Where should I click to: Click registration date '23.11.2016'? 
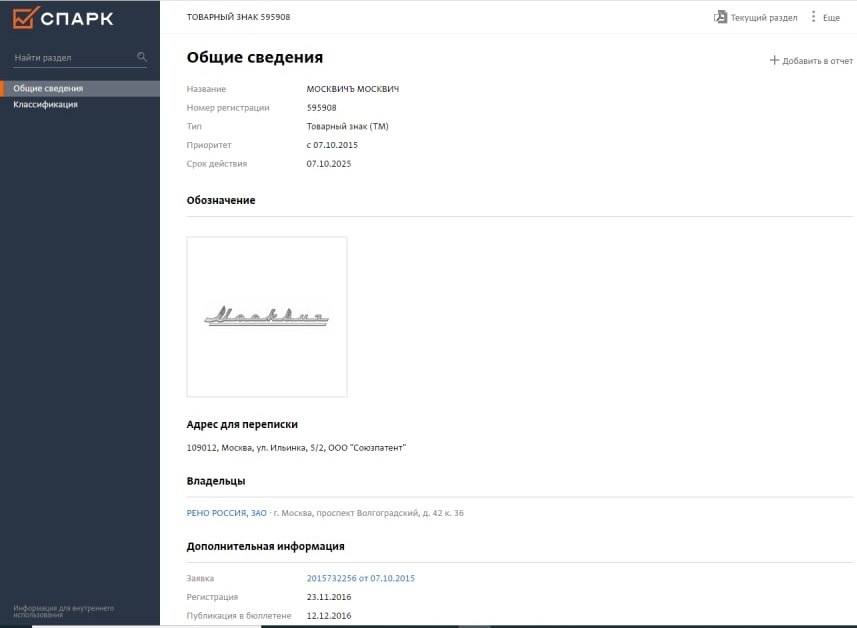pos(328,597)
